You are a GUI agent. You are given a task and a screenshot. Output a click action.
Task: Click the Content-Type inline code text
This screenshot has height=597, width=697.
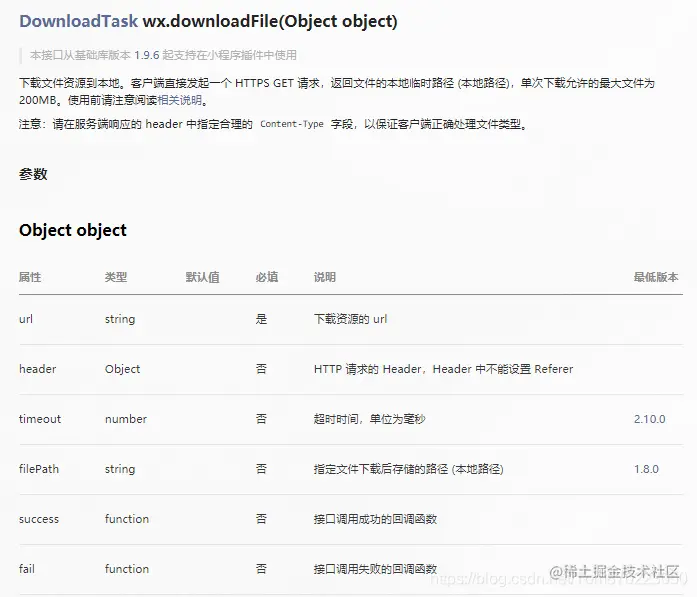tap(292, 124)
